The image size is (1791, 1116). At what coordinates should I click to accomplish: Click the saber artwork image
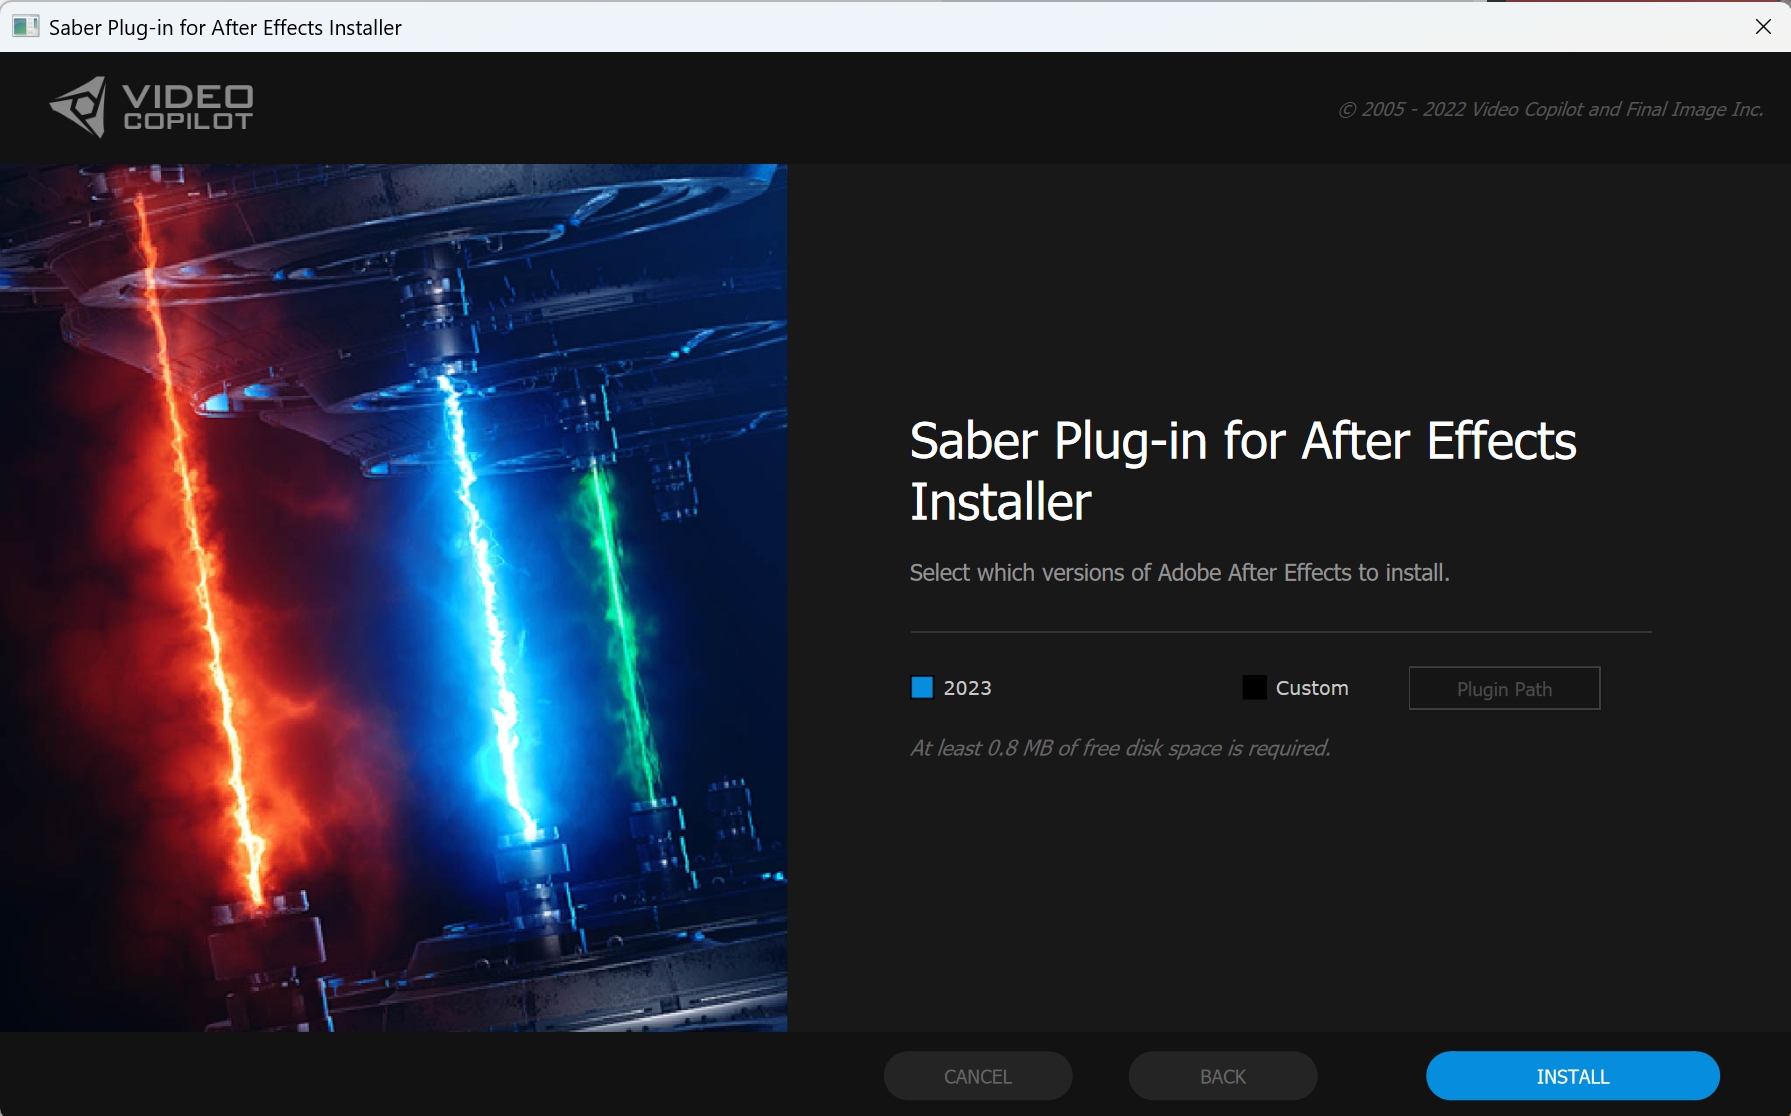(393, 597)
